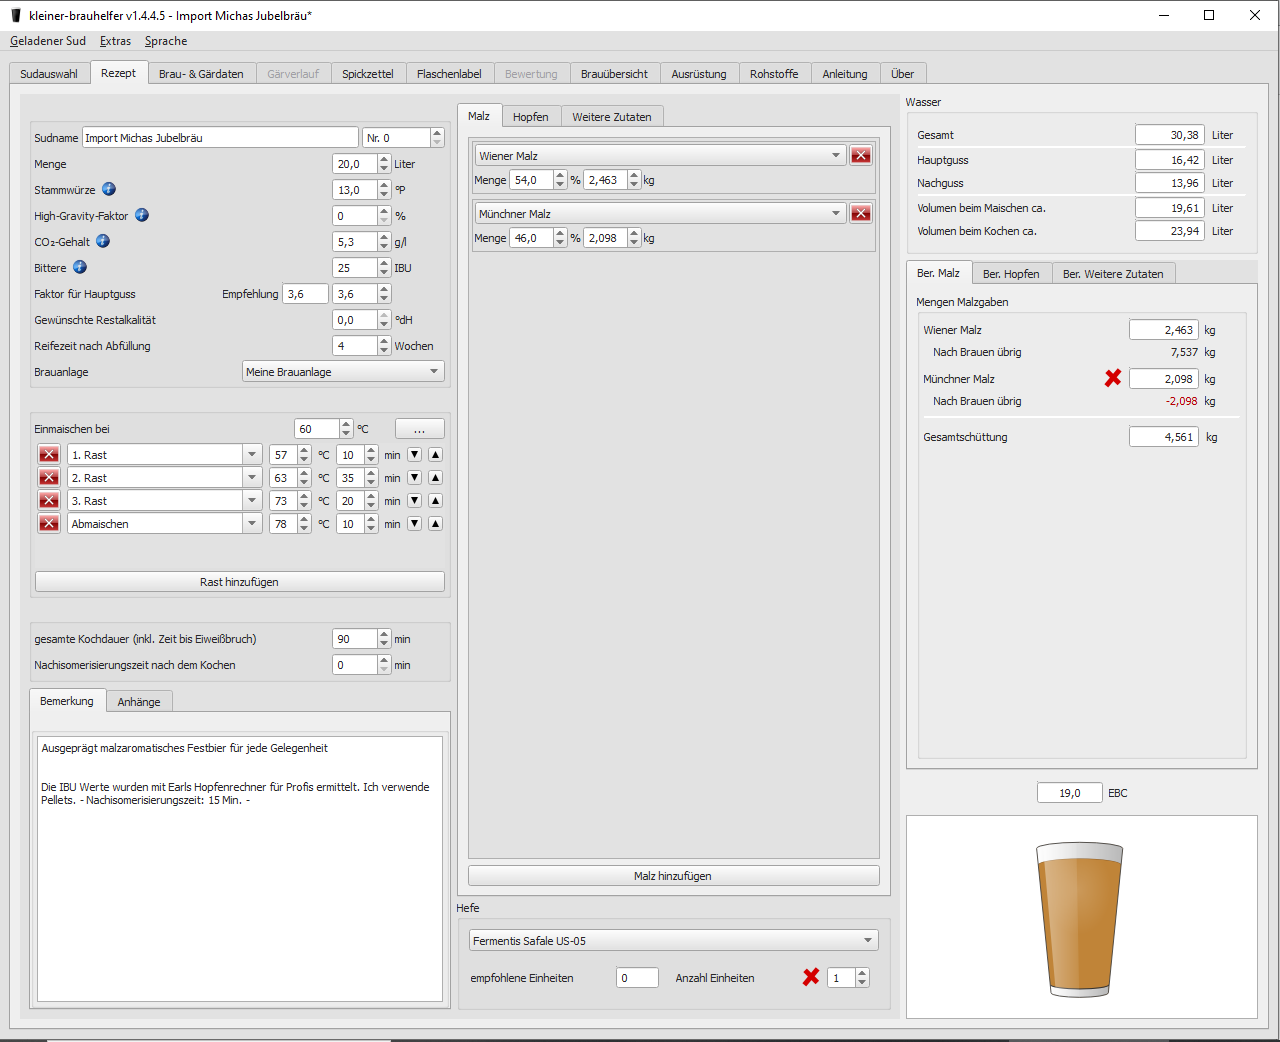Click the Malz hinzufügen button
Image resolution: width=1280 pixels, height=1042 pixels.
673,876
